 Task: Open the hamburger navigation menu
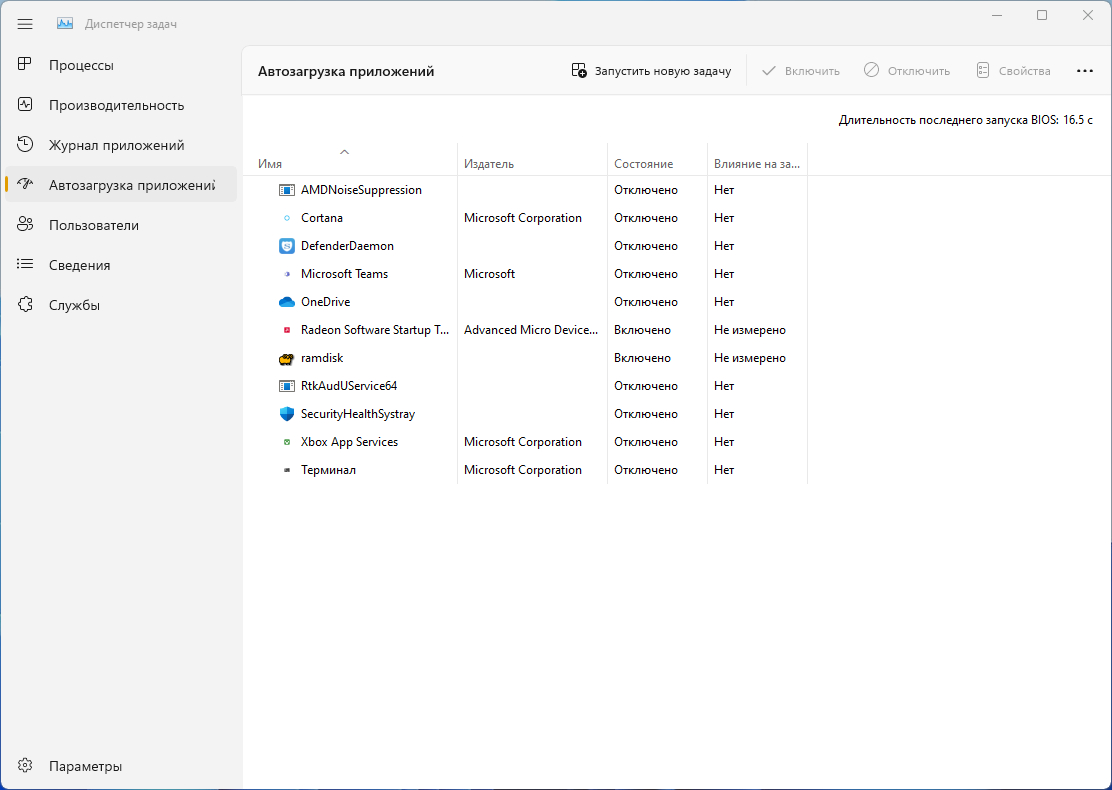(25, 24)
